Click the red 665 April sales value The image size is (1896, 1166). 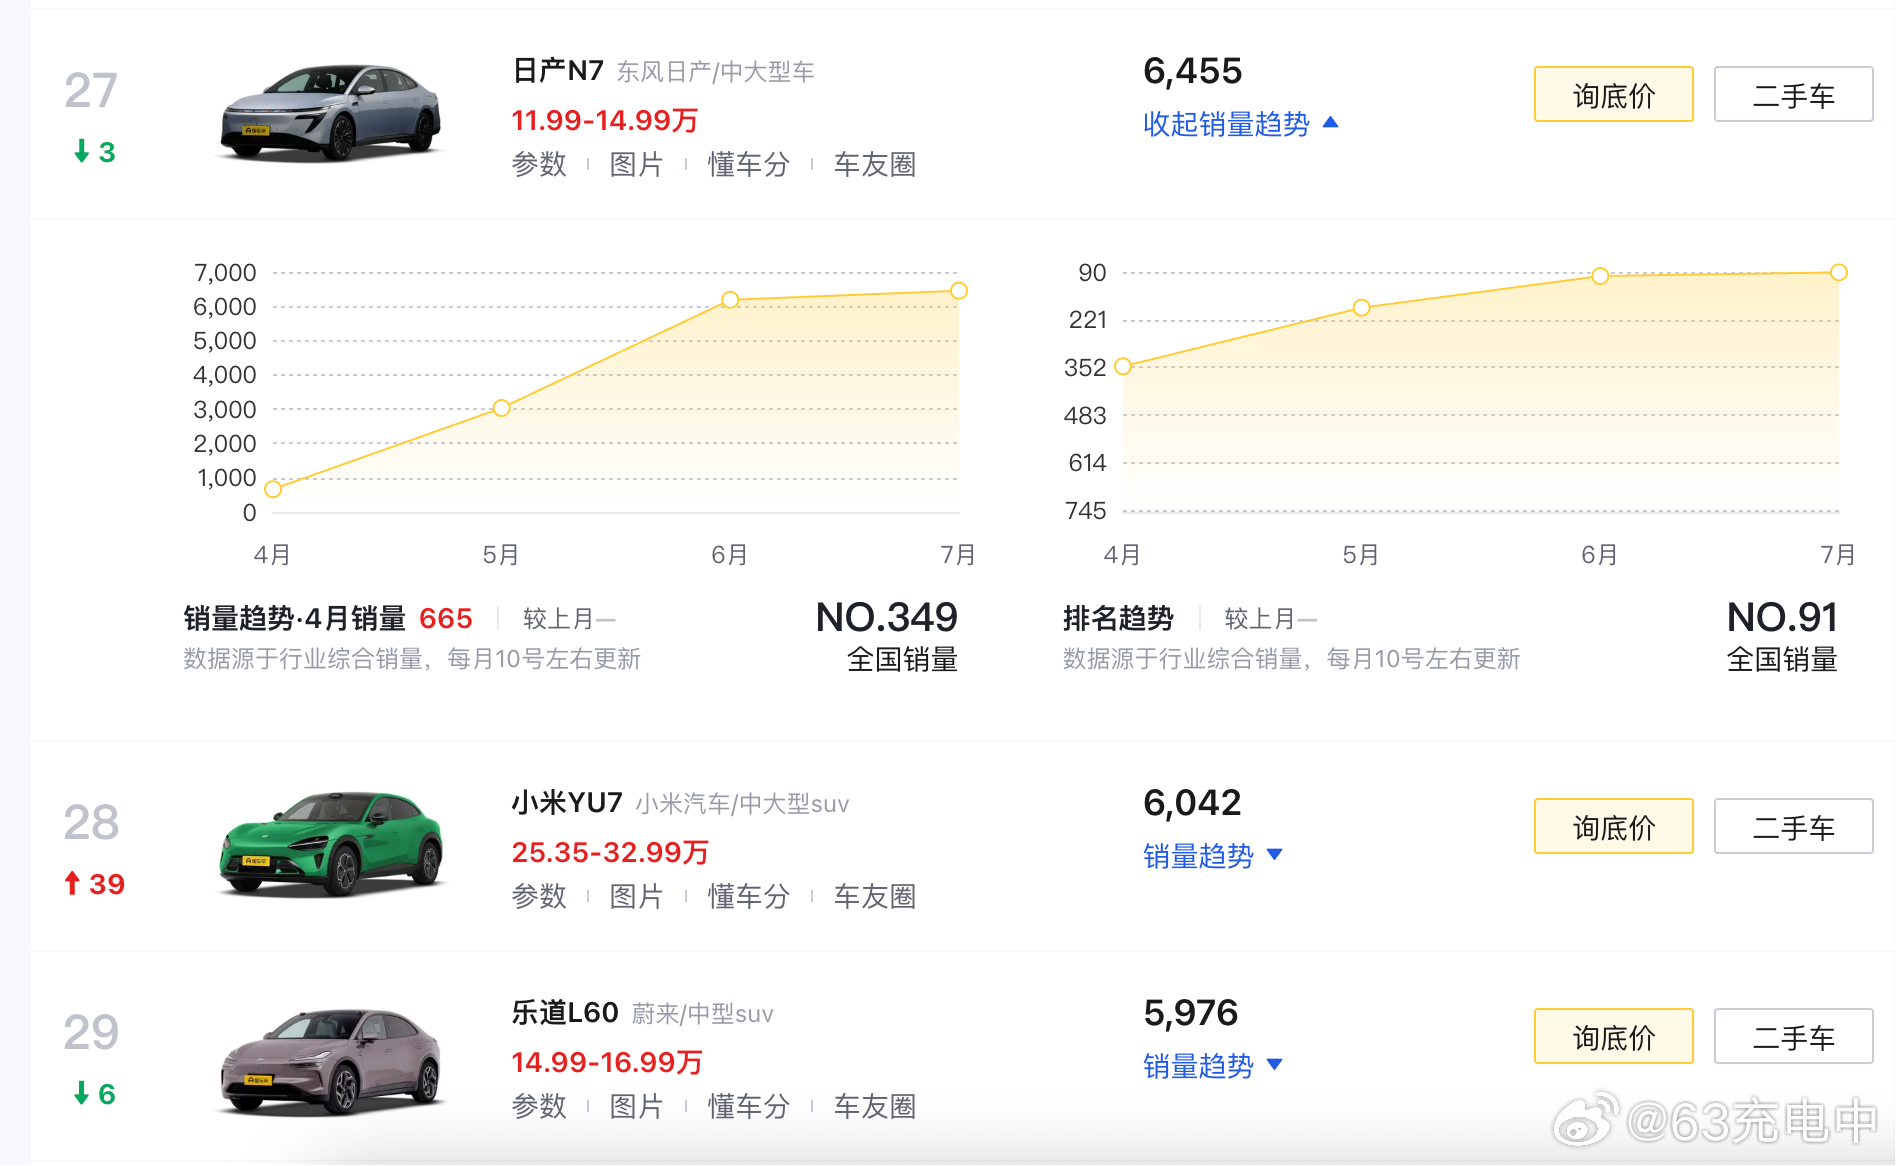pyautogui.click(x=446, y=619)
